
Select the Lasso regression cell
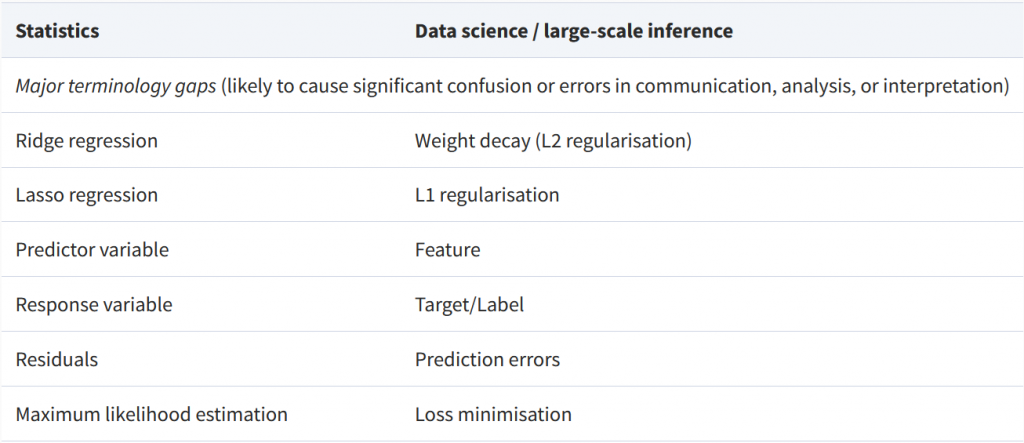point(86,195)
